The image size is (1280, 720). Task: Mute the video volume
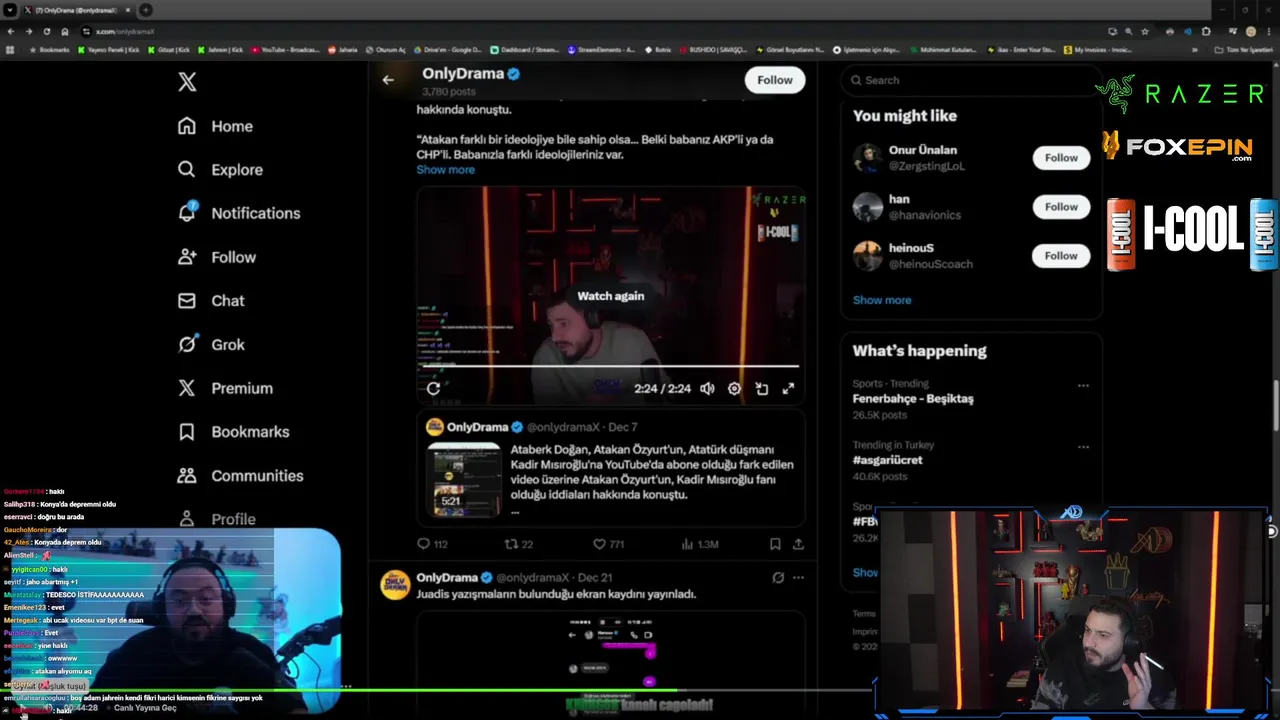click(707, 389)
